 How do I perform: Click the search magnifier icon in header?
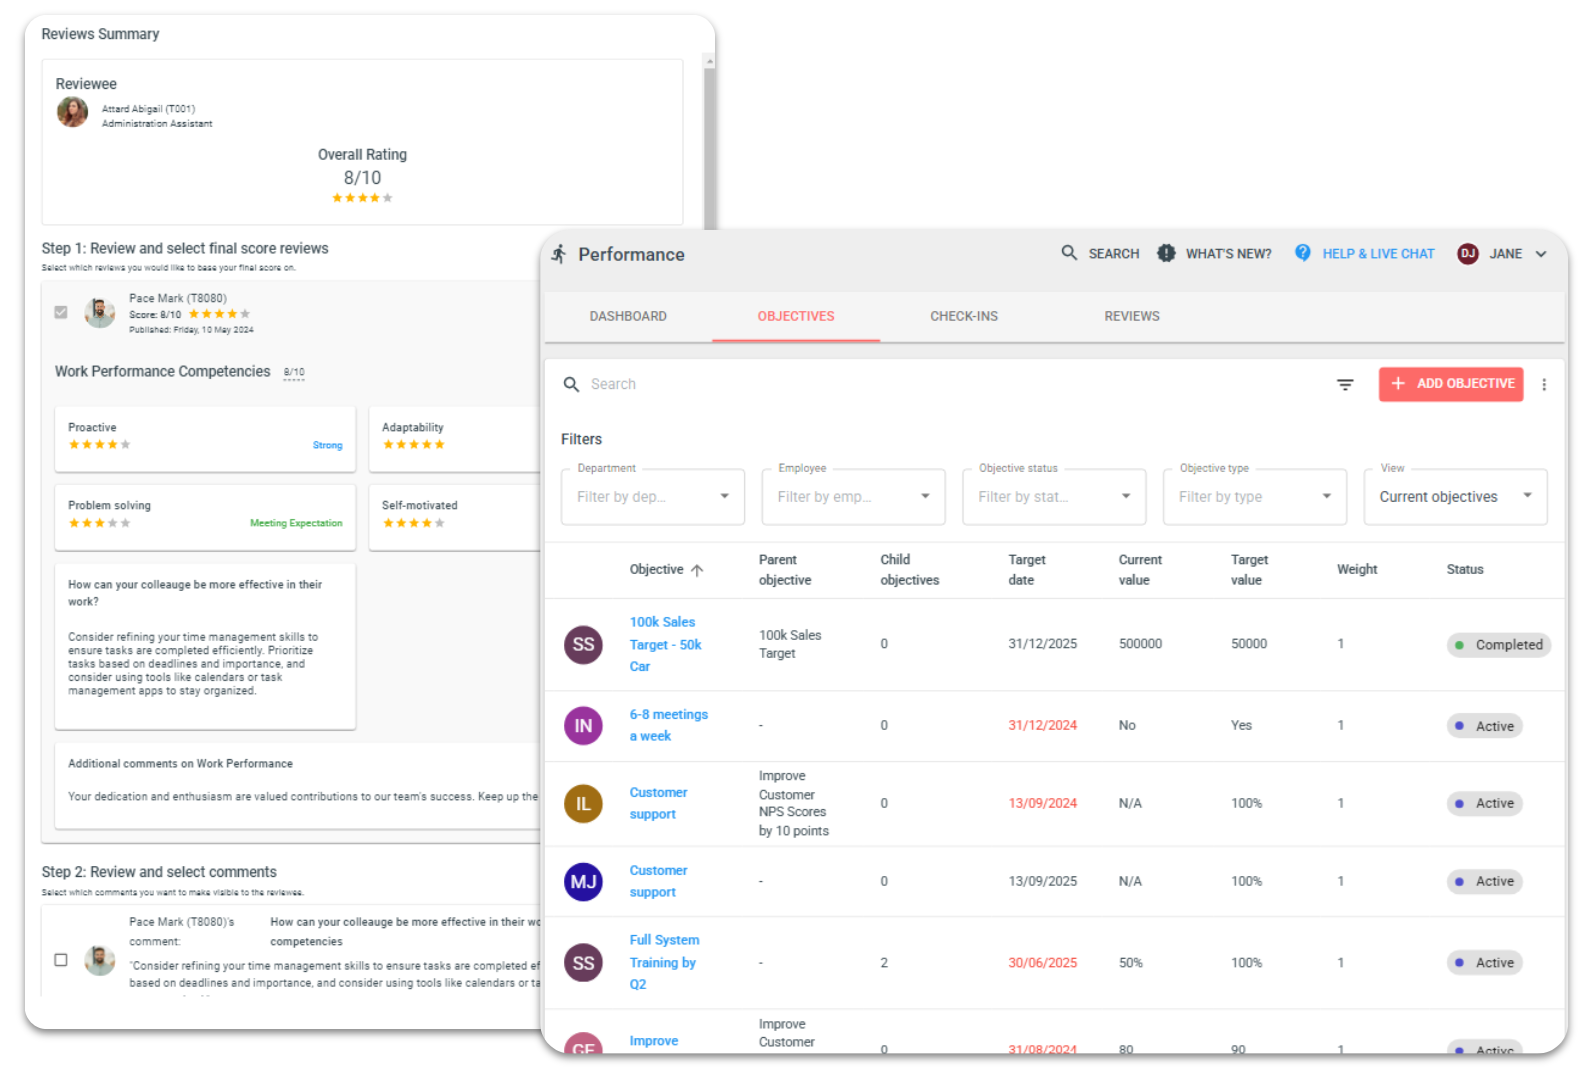(1069, 253)
